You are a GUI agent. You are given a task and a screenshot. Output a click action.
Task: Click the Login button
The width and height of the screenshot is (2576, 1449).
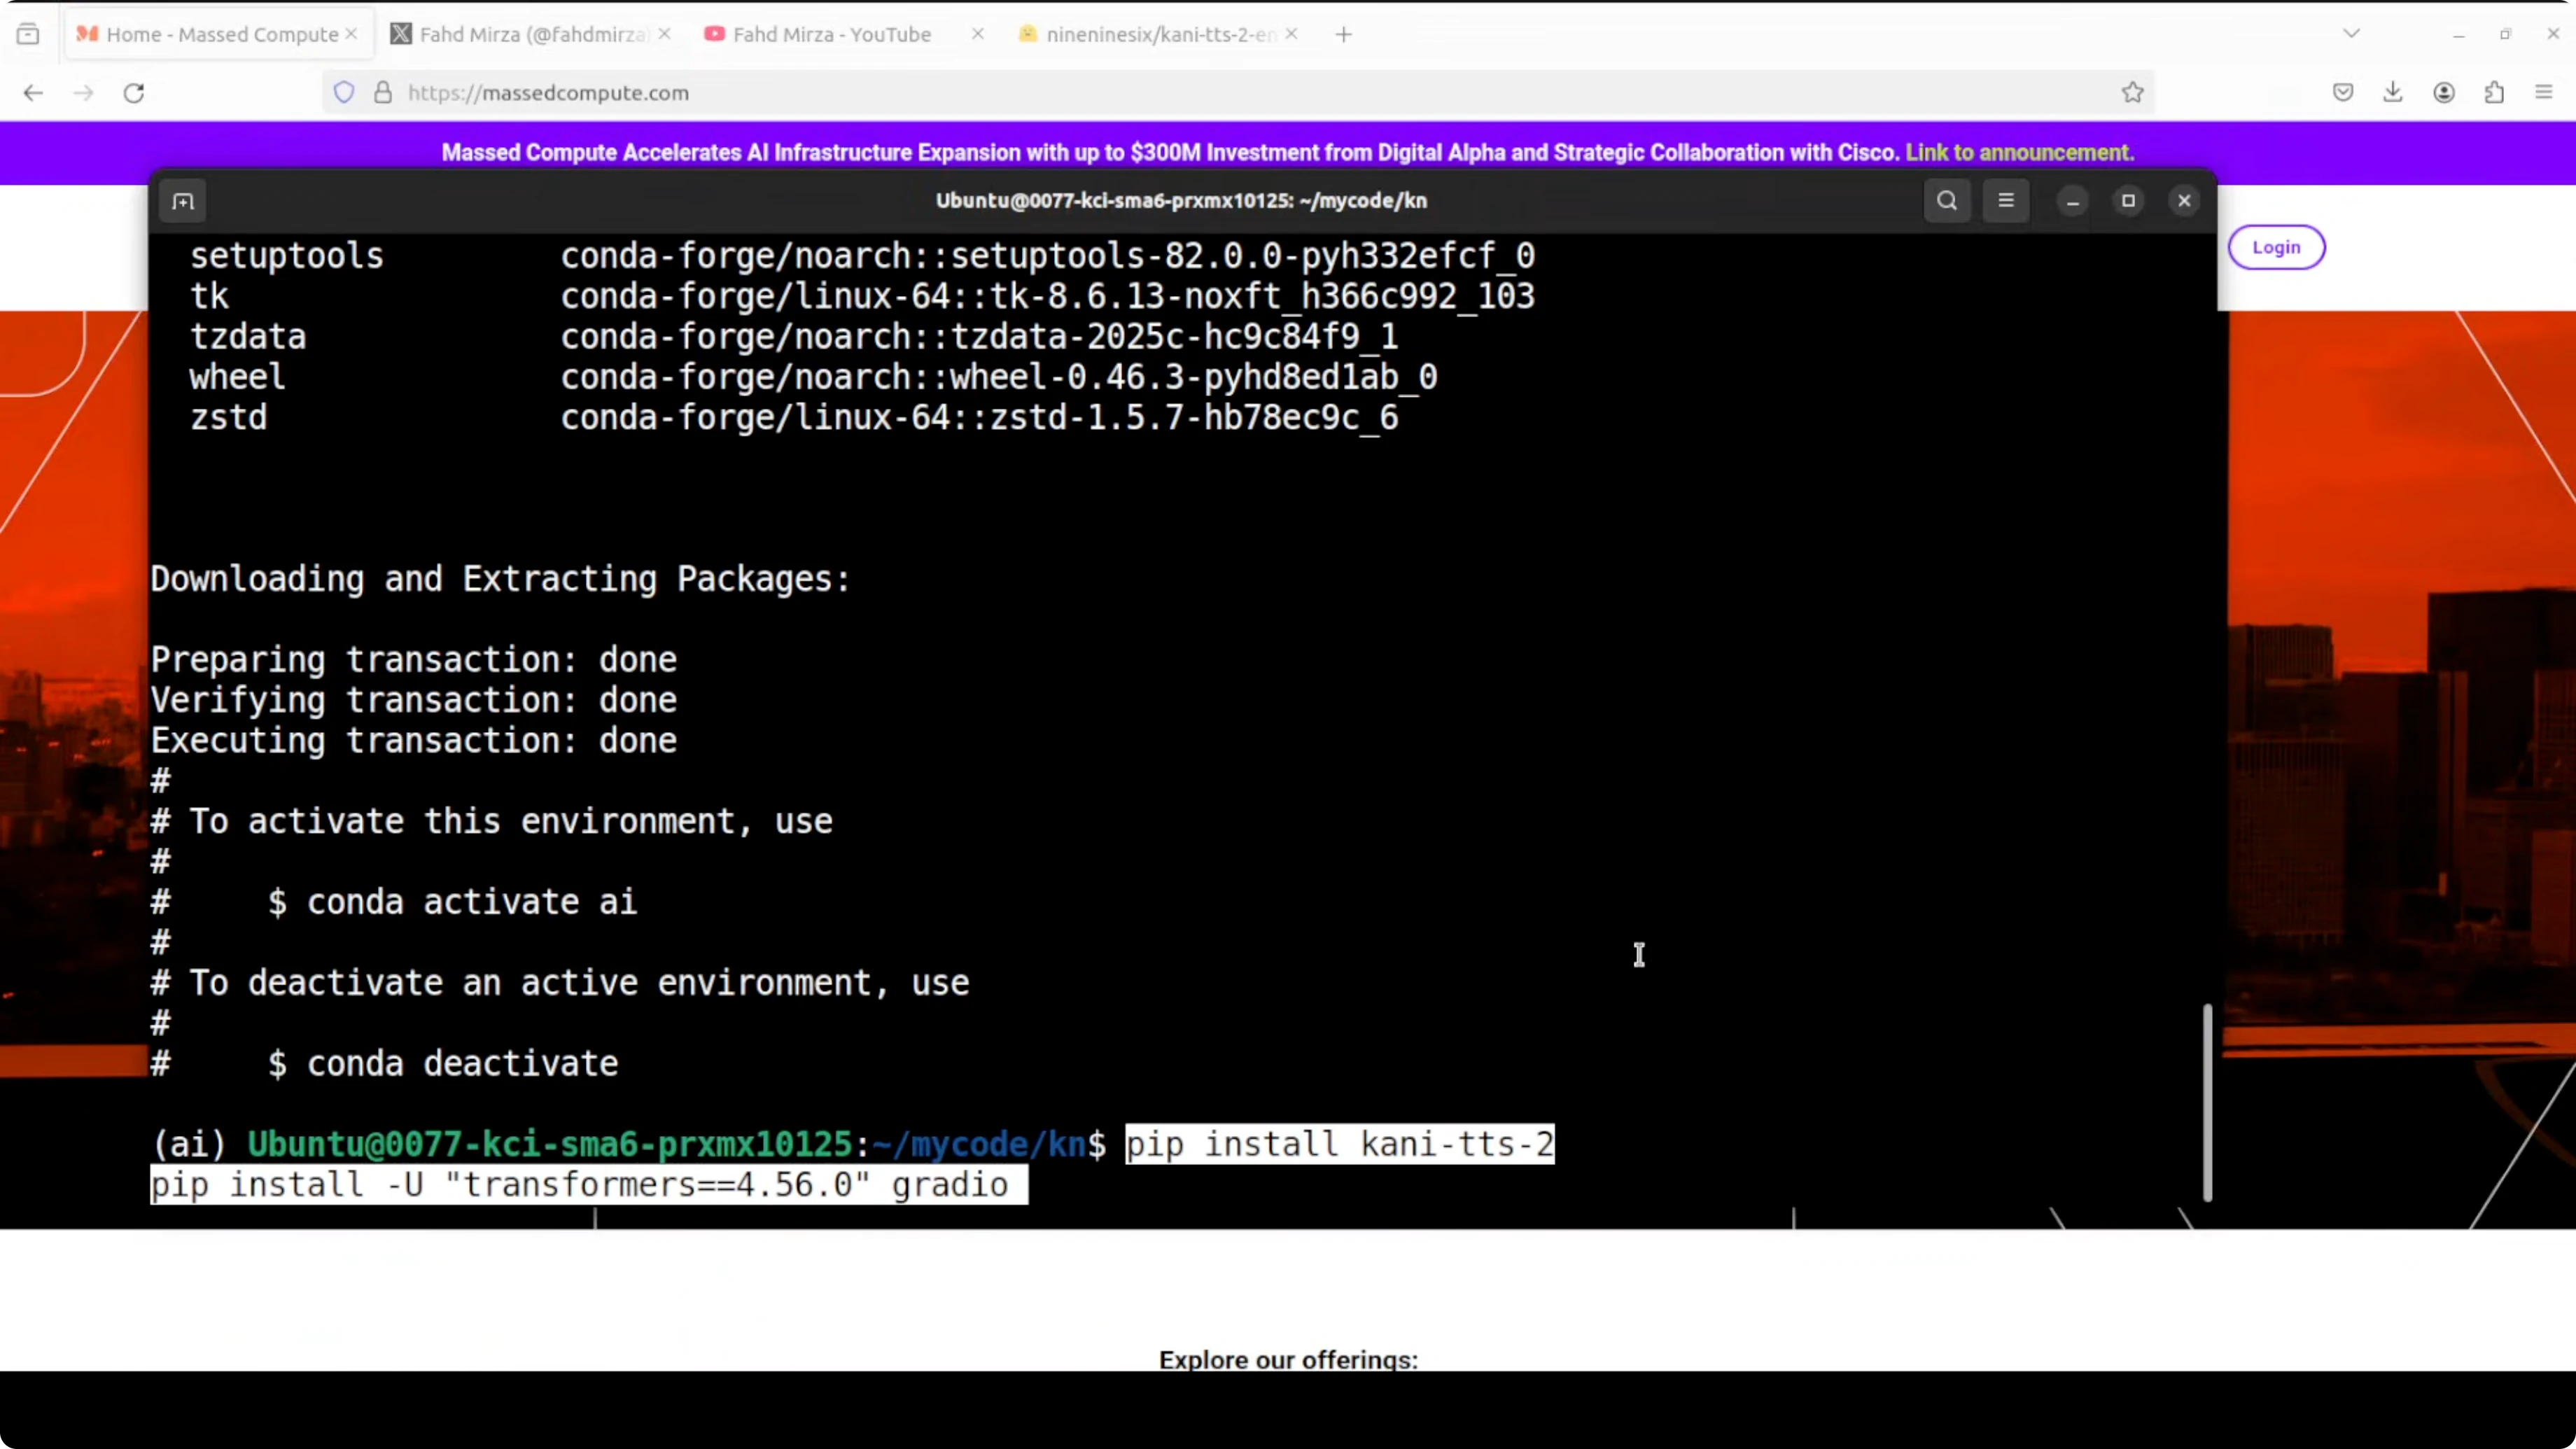coord(2276,247)
